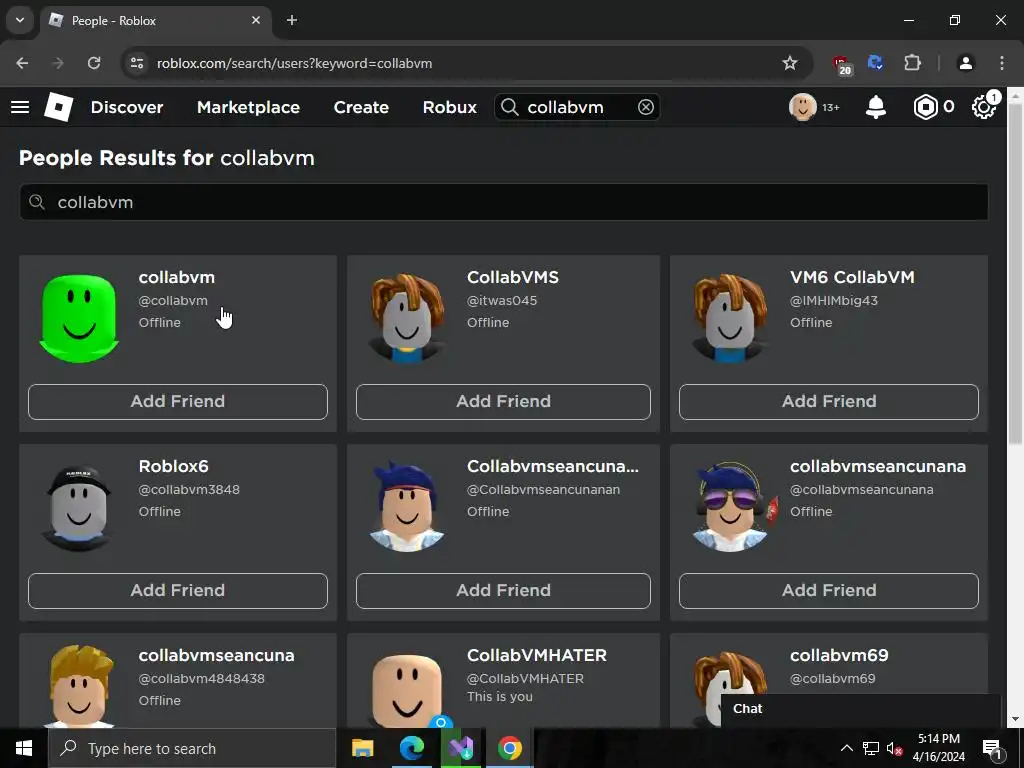Image resolution: width=1024 pixels, height=768 pixels.
Task: Open the Chat panel
Action: coord(861,709)
